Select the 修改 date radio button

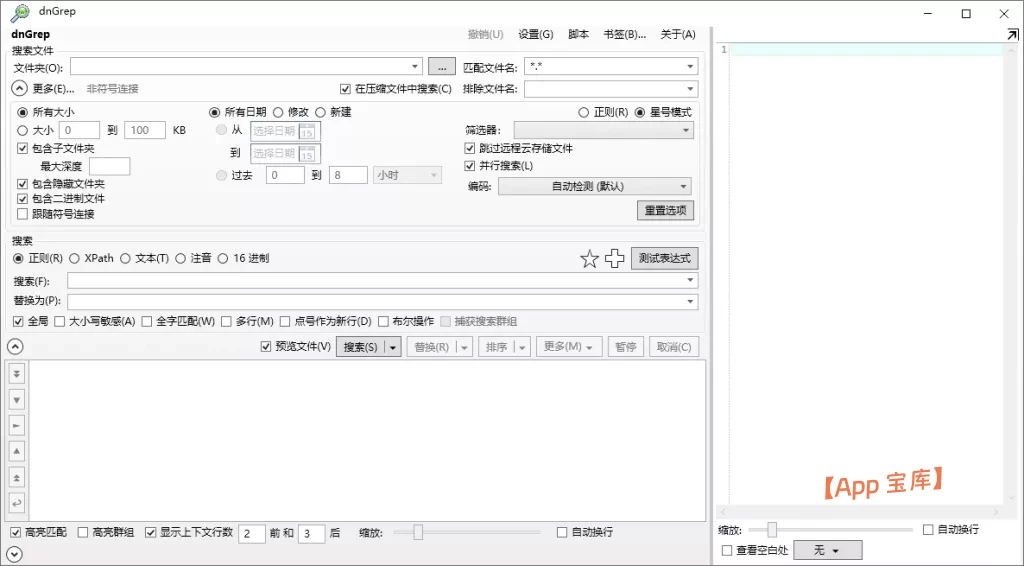278,112
